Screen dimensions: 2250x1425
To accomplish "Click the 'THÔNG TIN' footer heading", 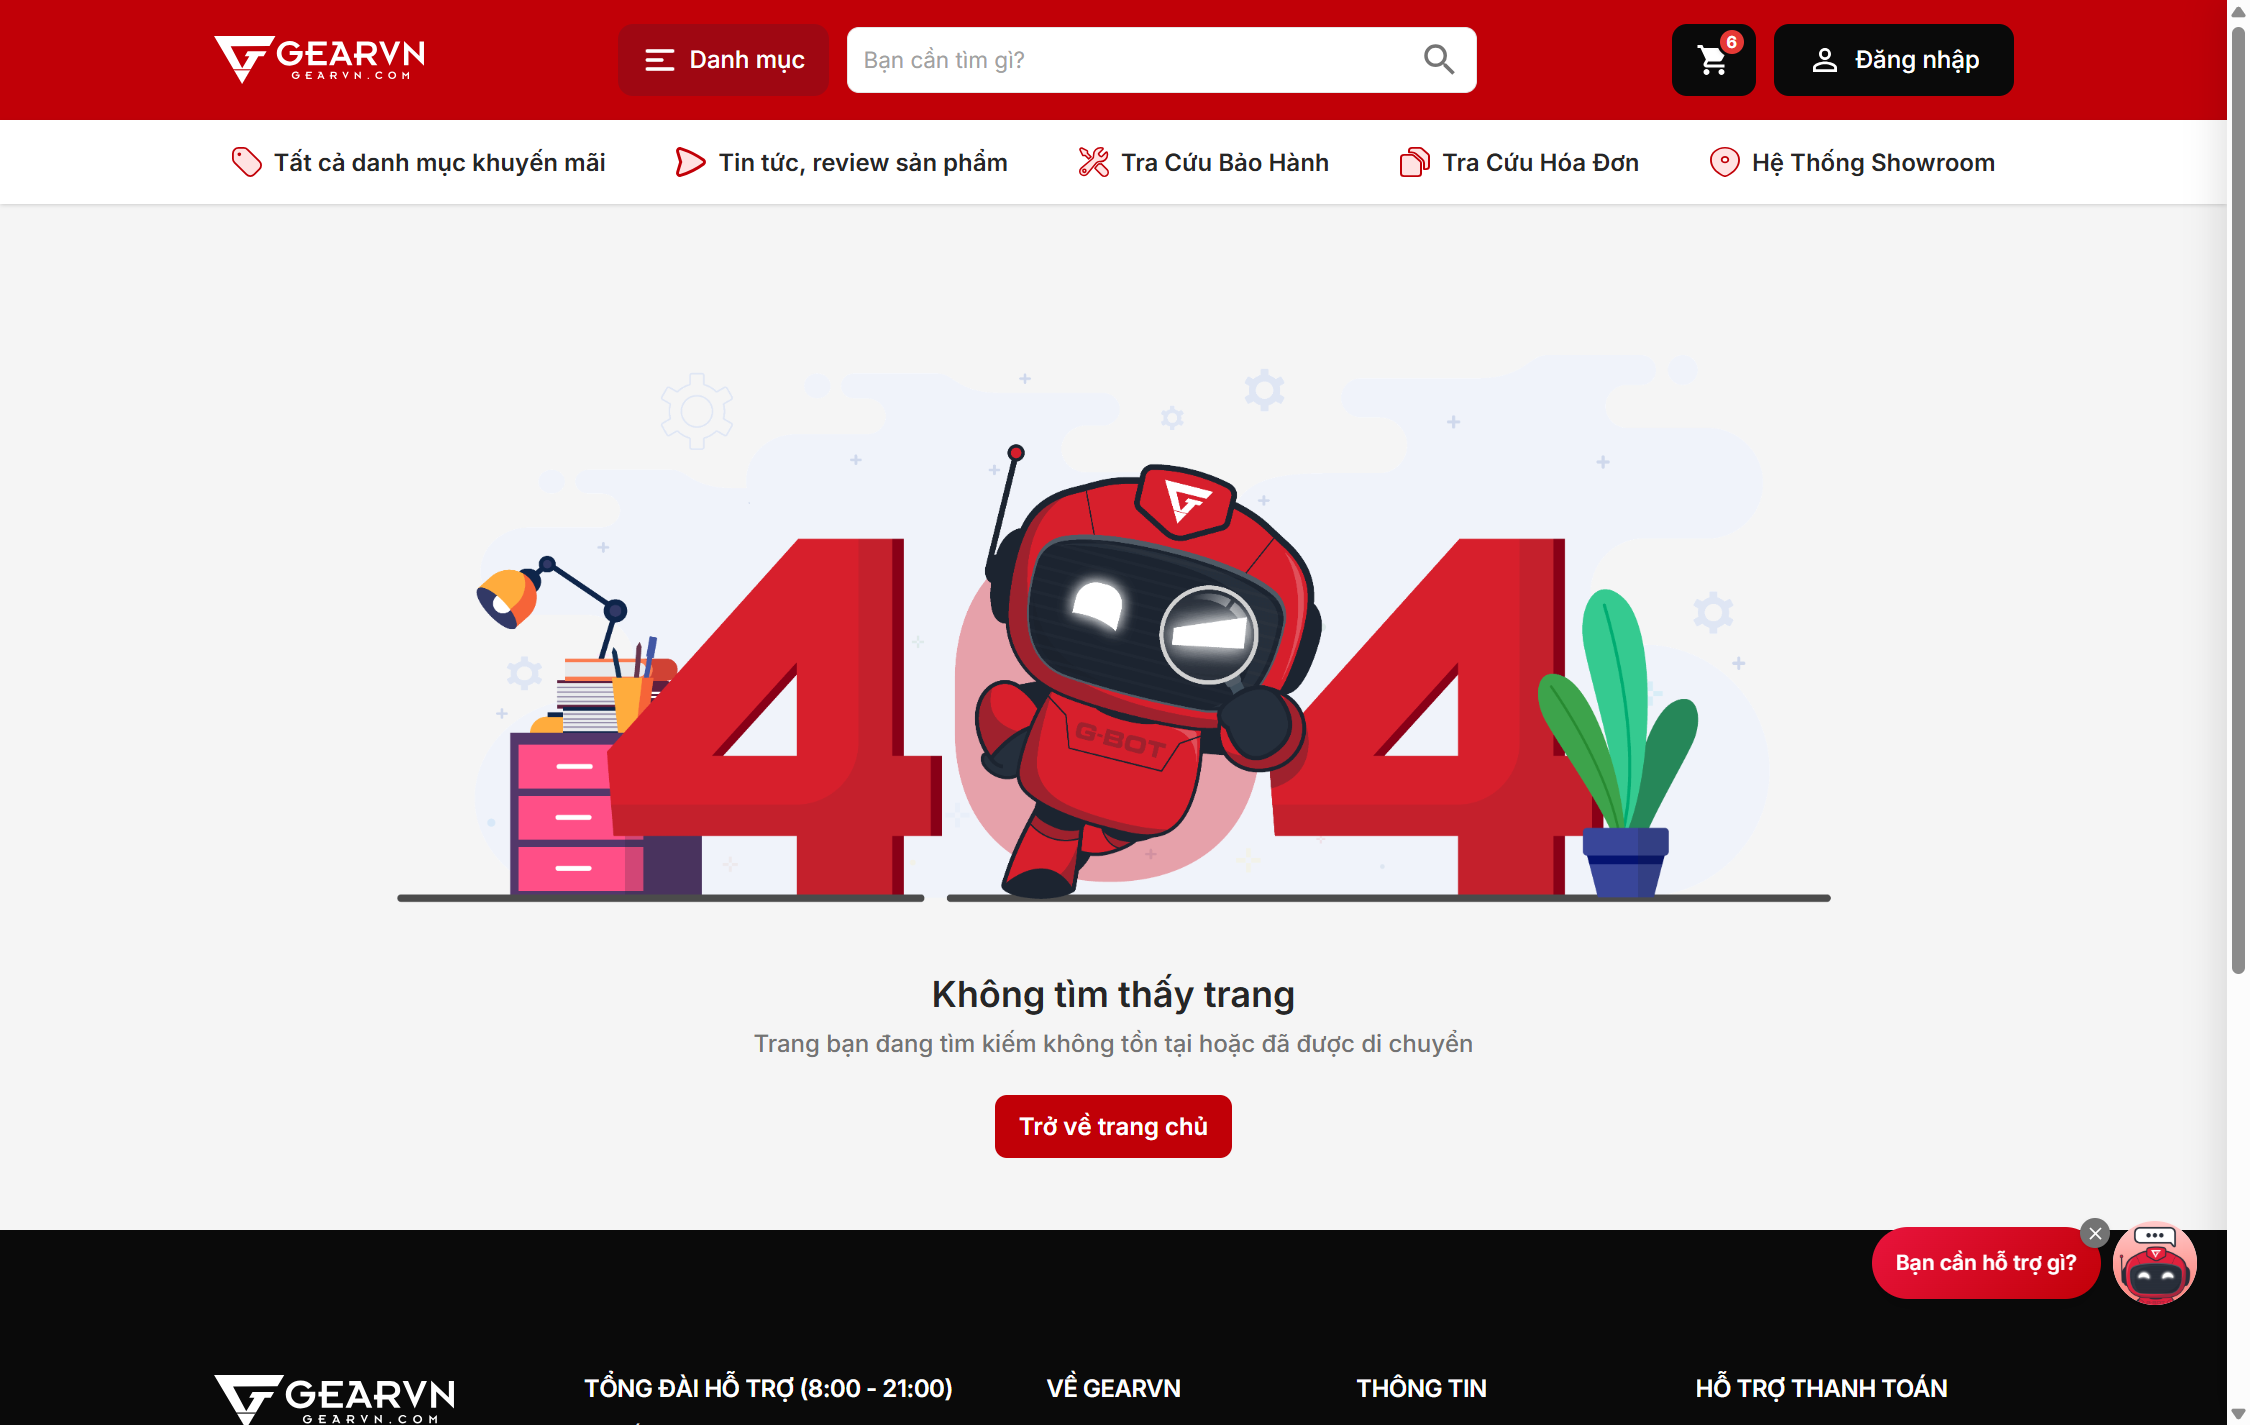I will click(x=1421, y=1388).
